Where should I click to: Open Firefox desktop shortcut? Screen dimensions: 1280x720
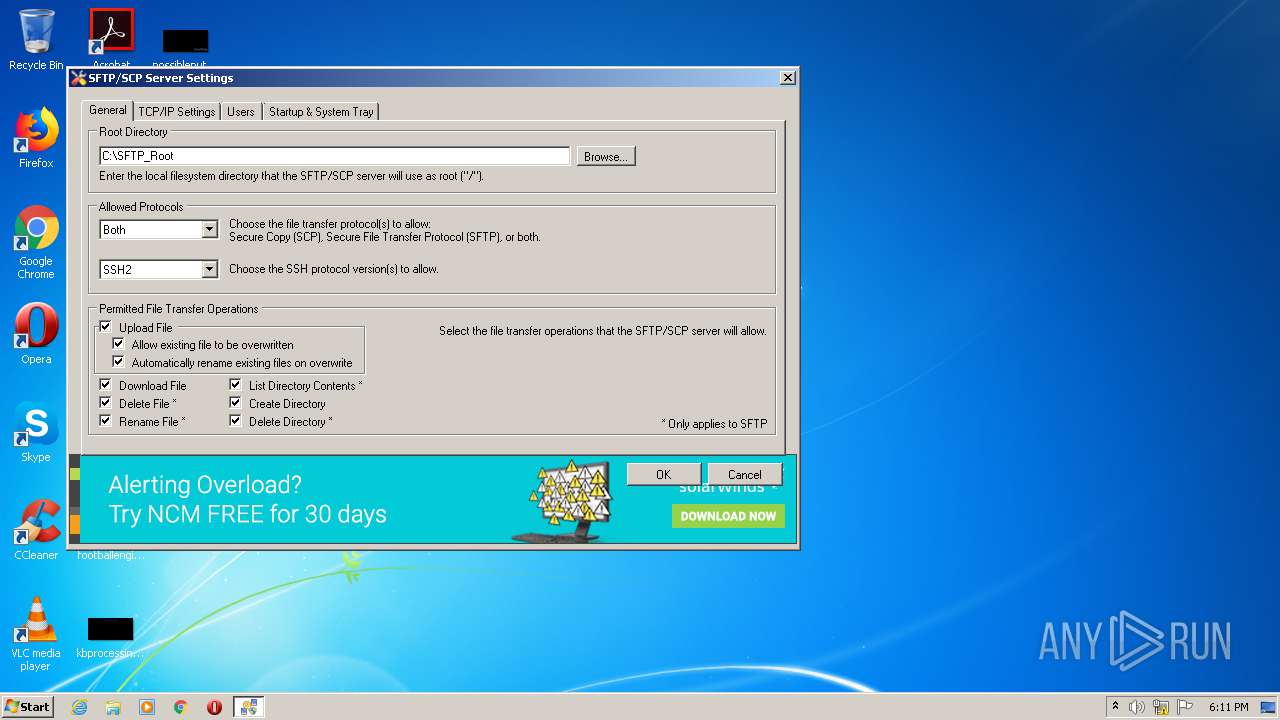[x=36, y=138]
